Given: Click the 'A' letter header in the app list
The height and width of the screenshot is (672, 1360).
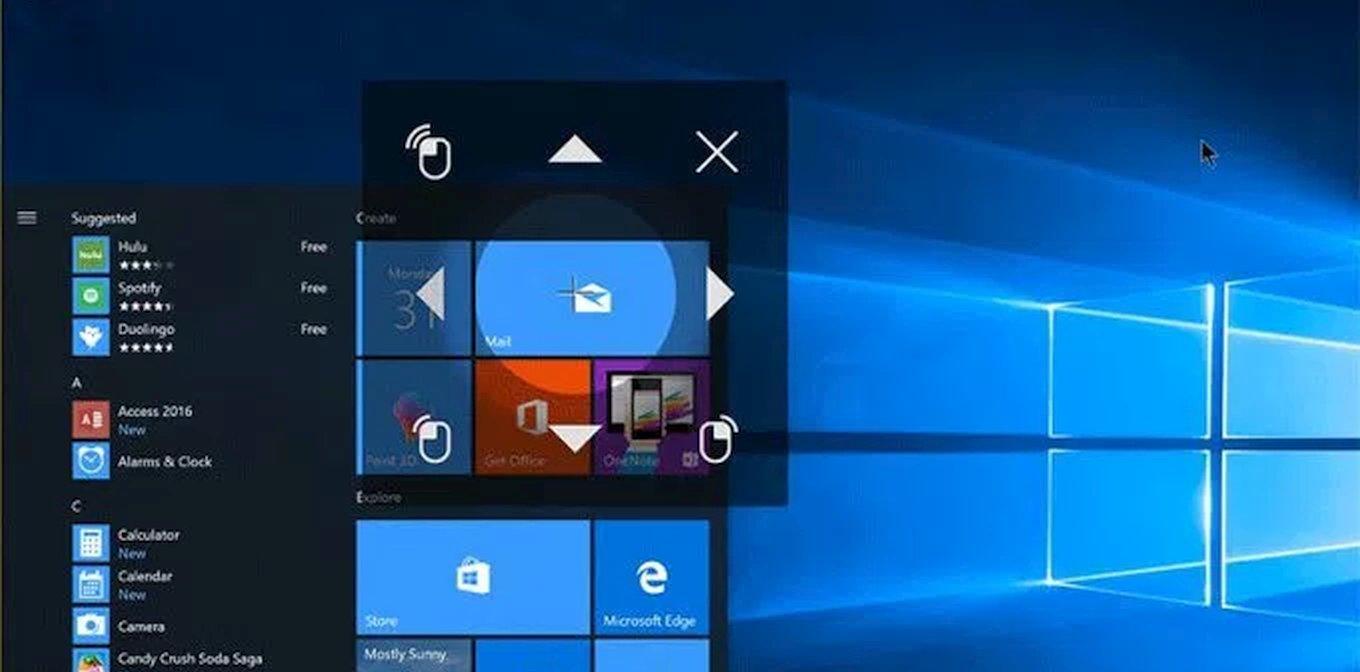Looking at the screenshot, I should pos(77,382).
